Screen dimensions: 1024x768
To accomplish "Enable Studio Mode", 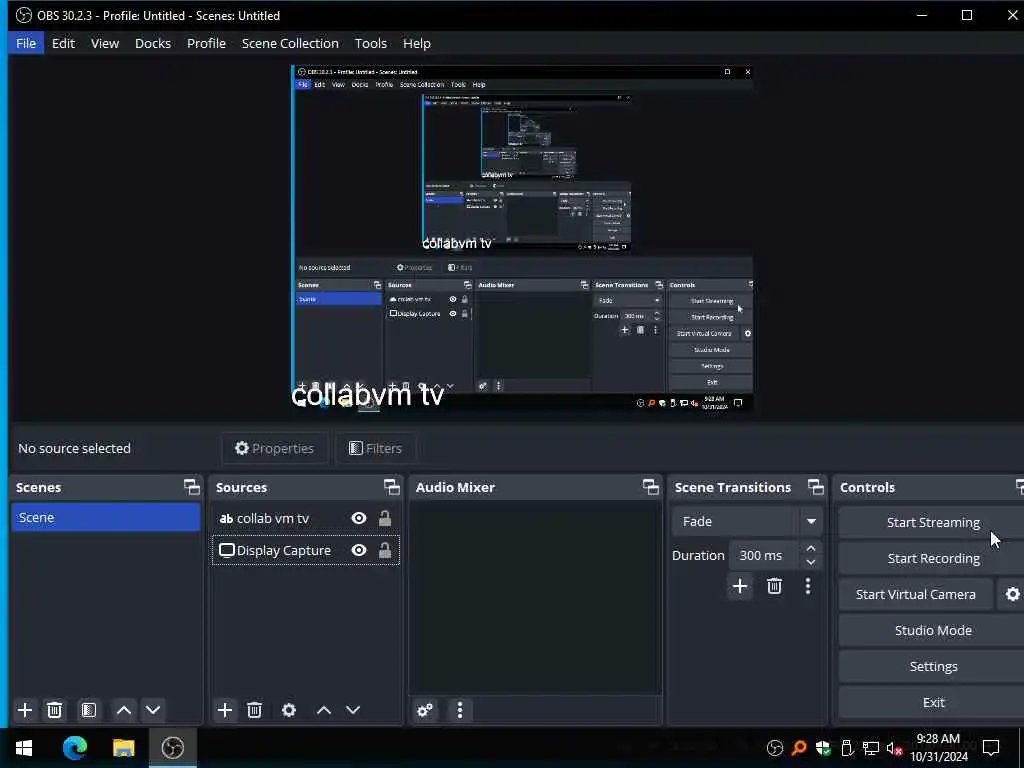I will click(x=933, y=630).
